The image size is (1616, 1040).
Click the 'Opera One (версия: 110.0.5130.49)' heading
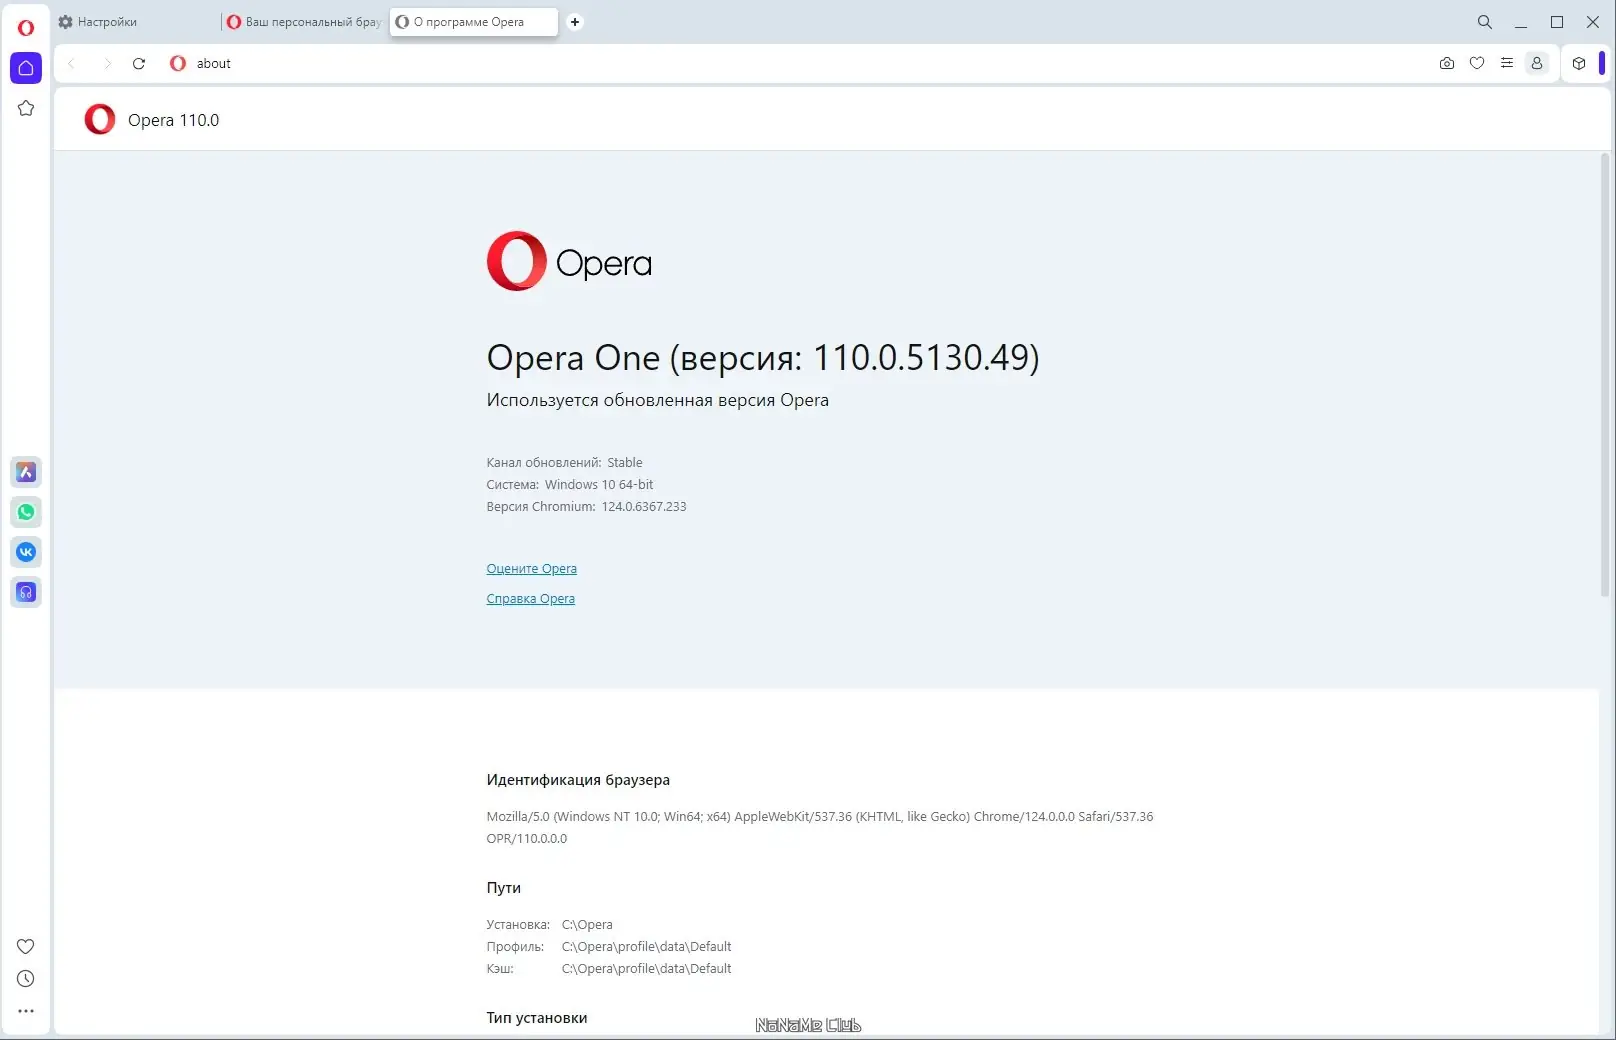763,357
